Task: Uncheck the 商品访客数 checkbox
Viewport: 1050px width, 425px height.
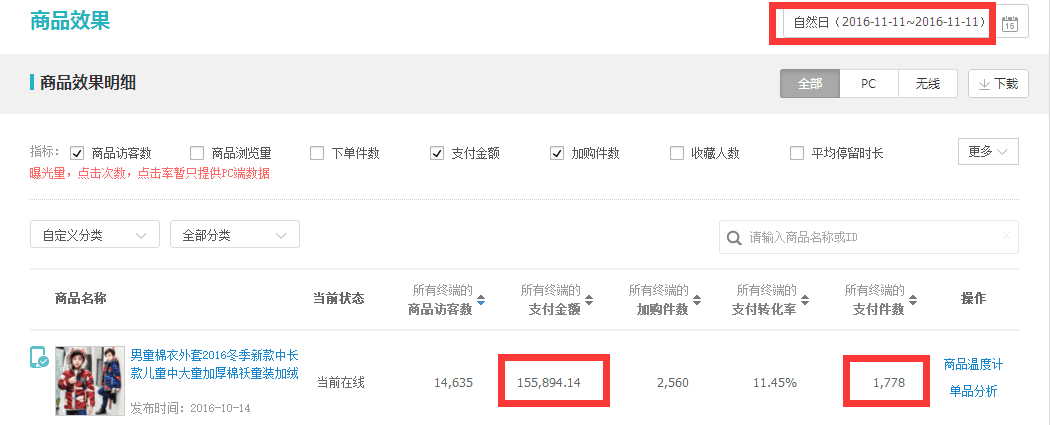Action: coord(77,153)
